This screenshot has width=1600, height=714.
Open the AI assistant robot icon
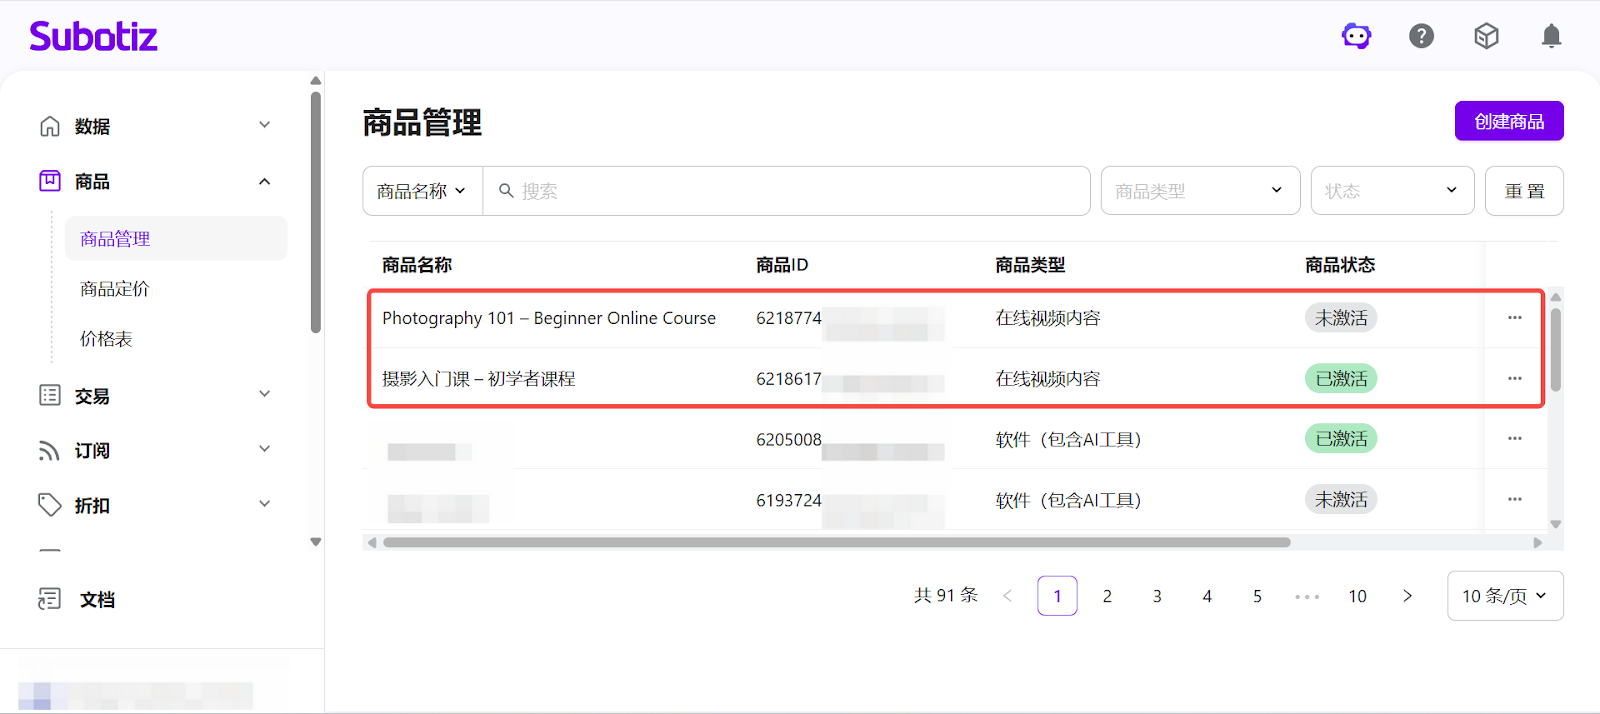1356,37
